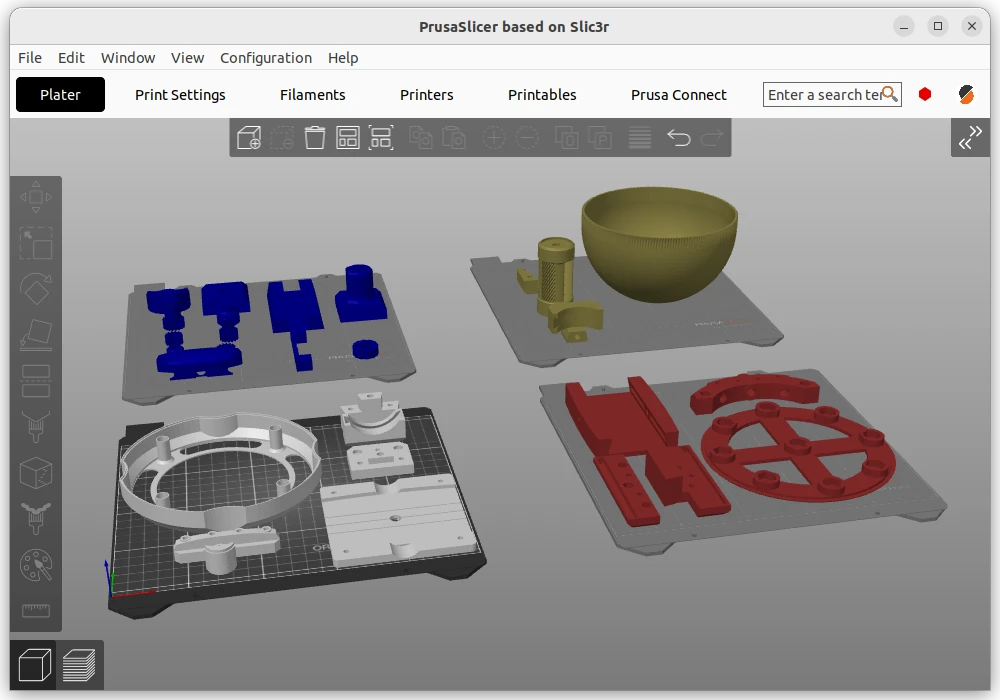Click the Arrange icon with corner brackets
The height and width of the screenshot is (700, 1000).
[x=381, y=138]
